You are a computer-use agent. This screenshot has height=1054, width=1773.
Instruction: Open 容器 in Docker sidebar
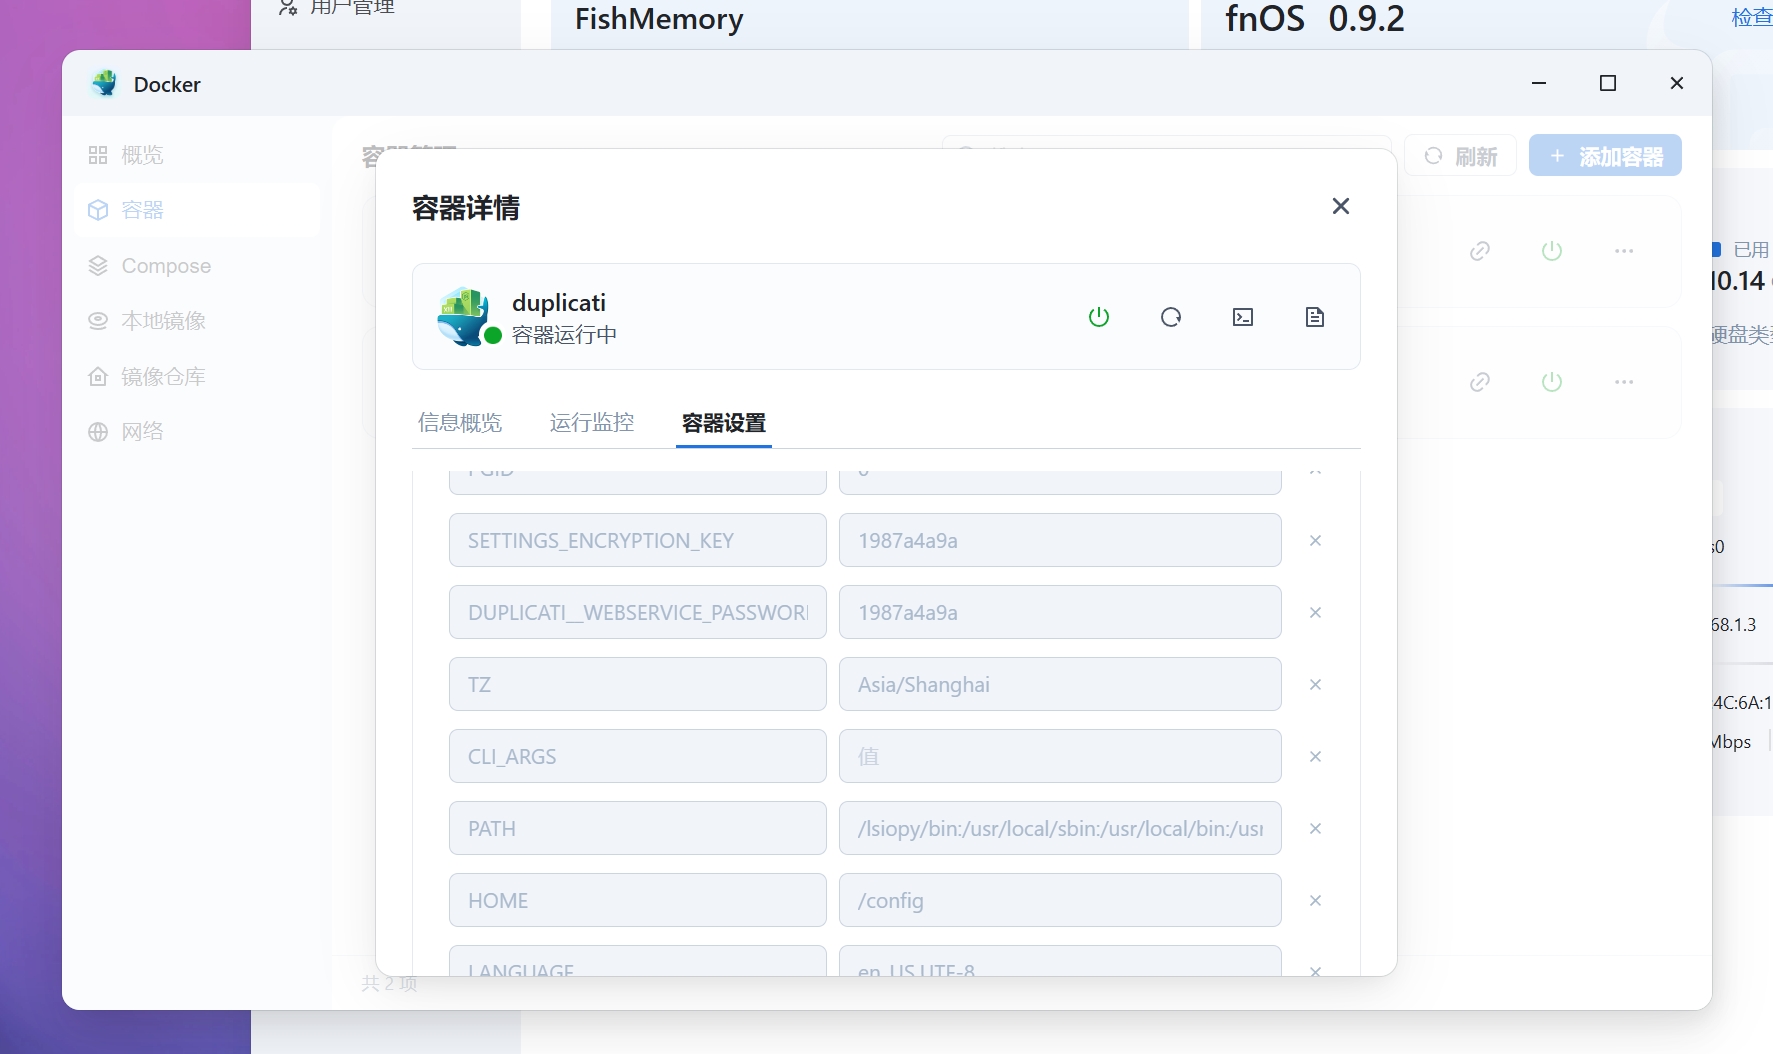pyautogui.click(x=196, y=210)
